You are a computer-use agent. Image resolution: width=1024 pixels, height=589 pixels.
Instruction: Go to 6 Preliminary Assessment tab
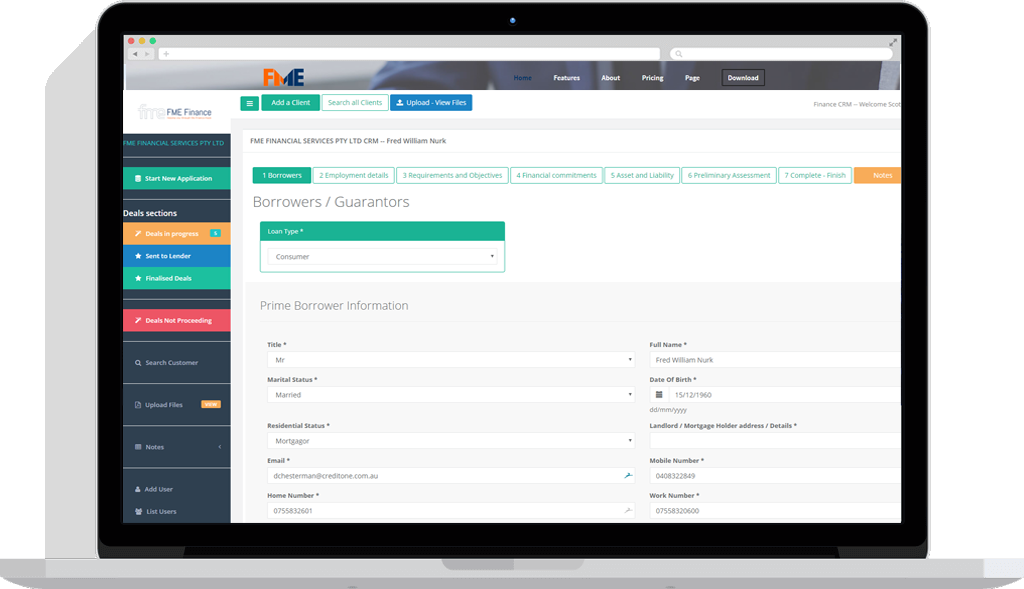(729, 176)
